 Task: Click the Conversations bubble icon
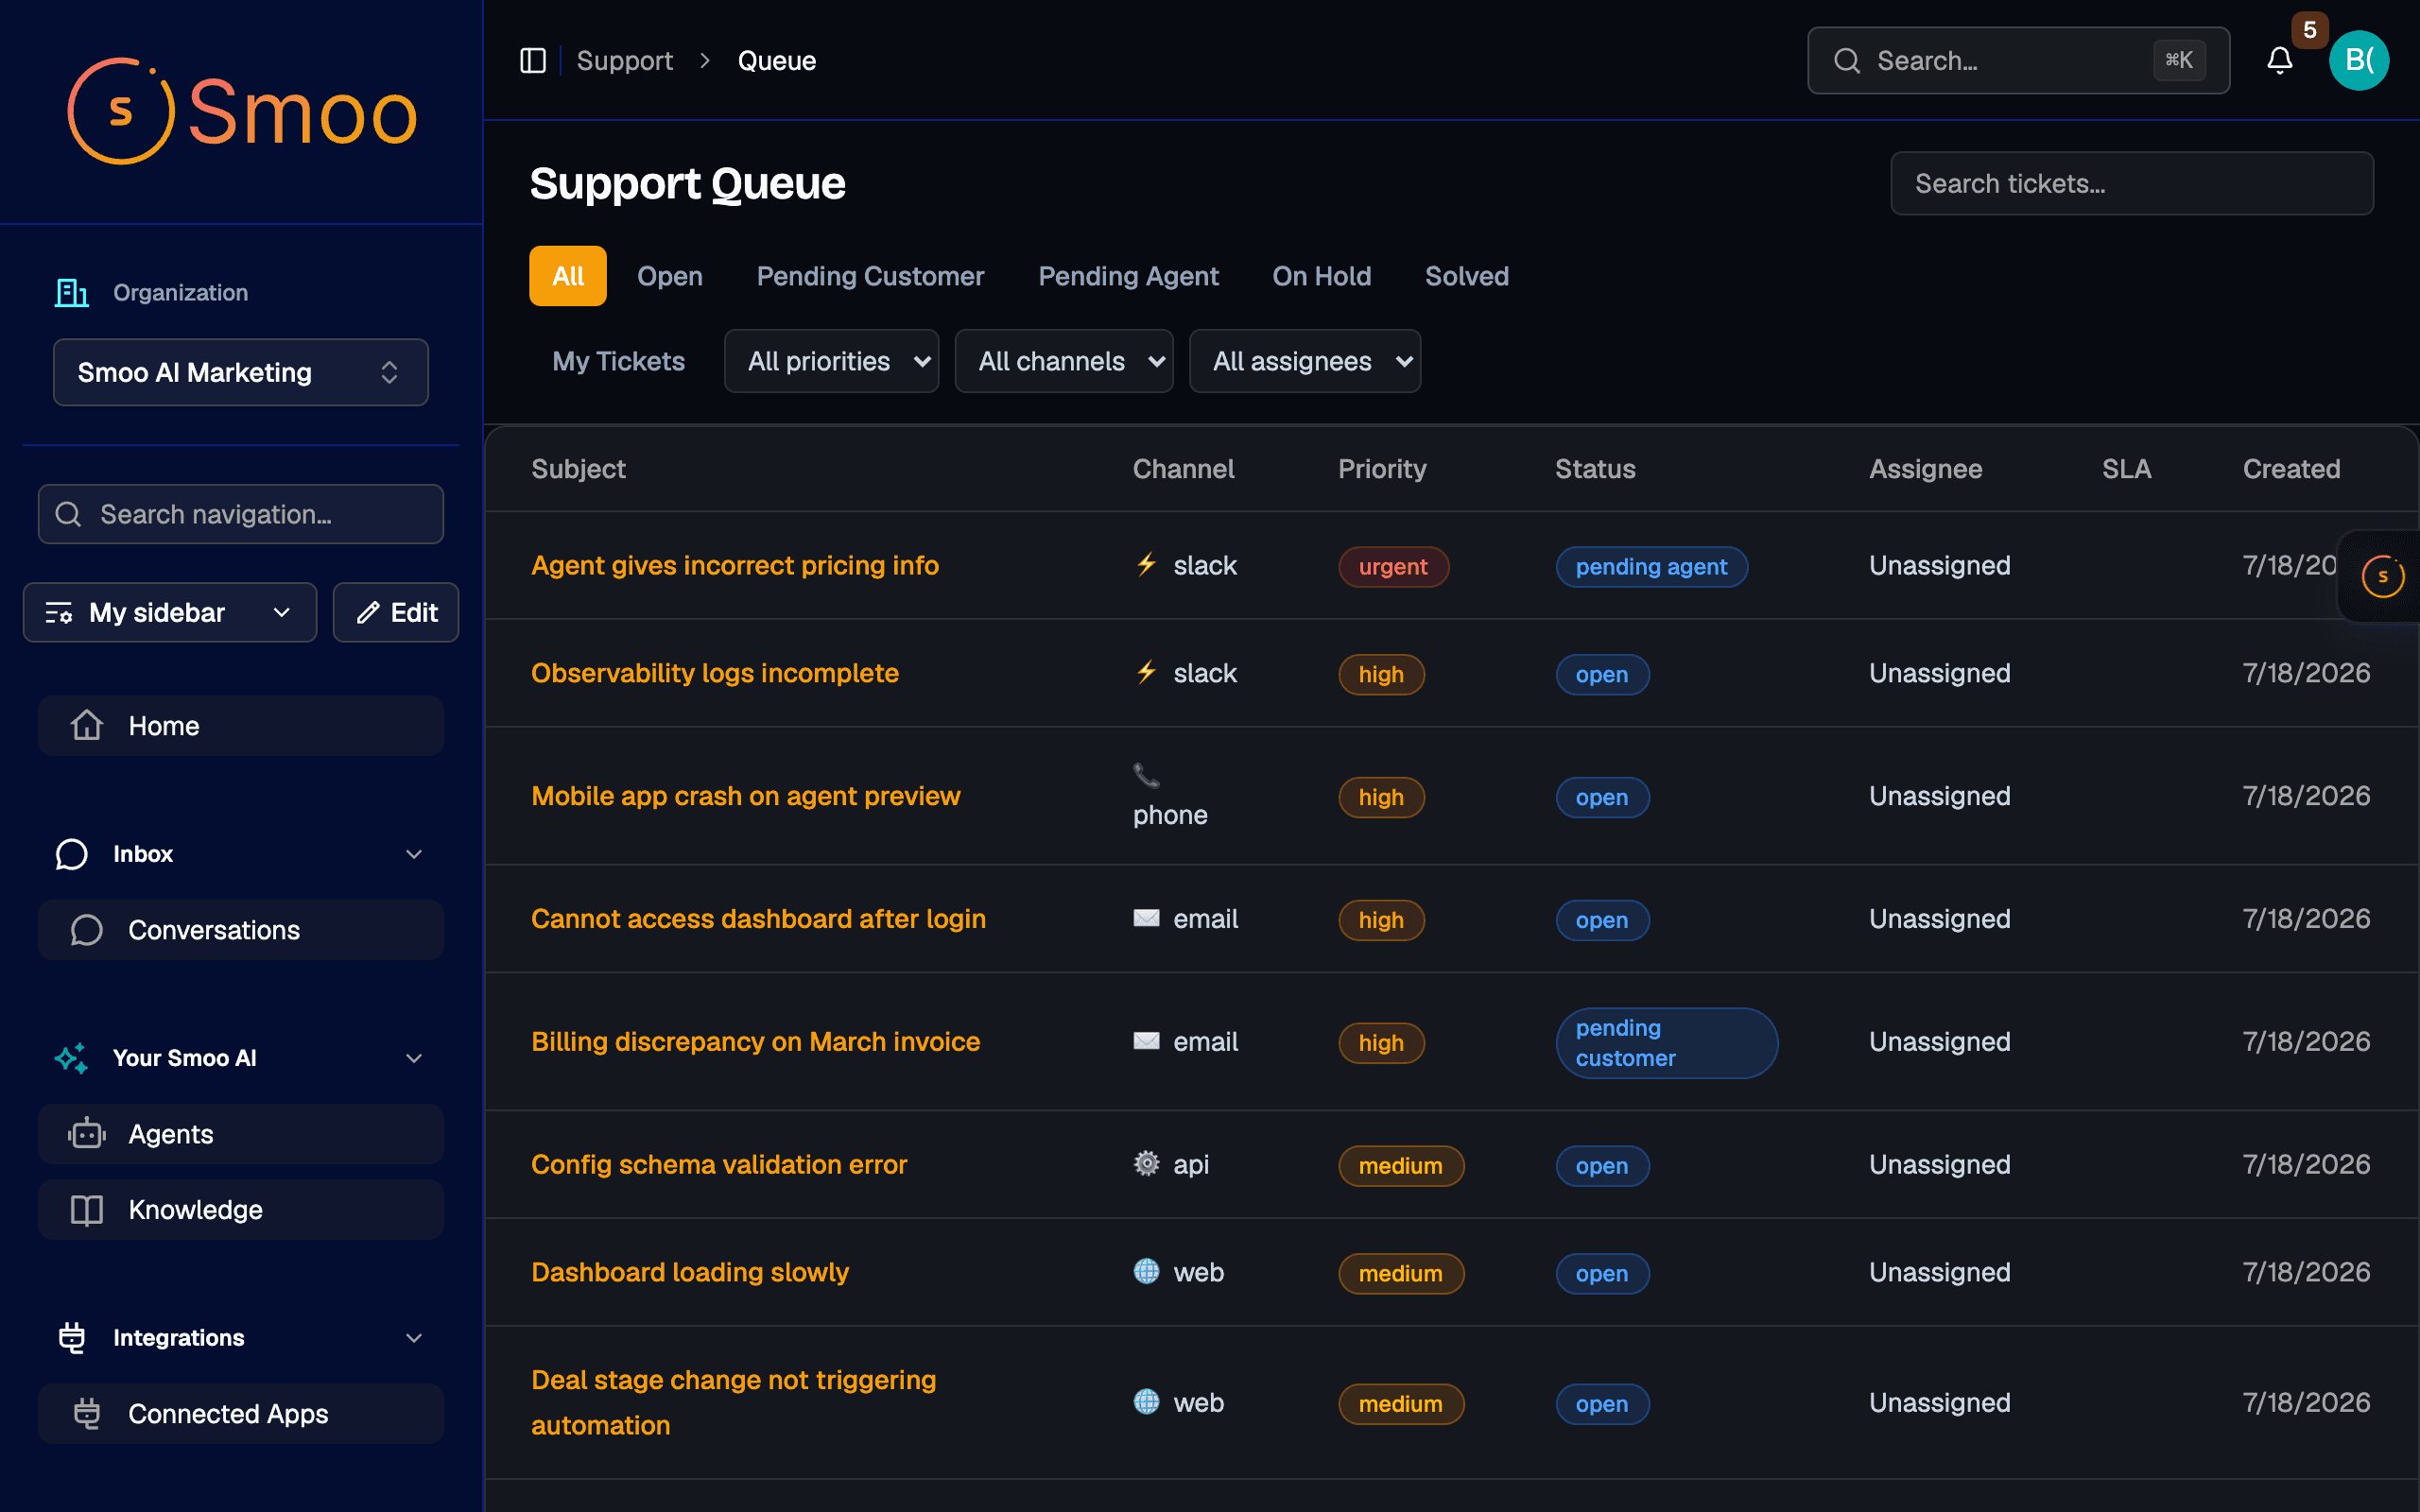pyautogui.click(x=87, y=930)
